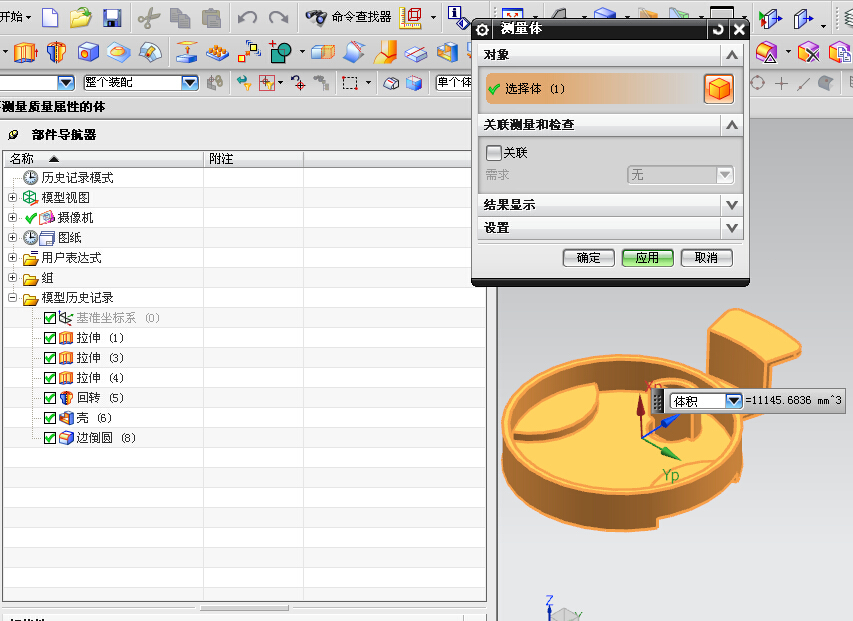Uncheck the 壳 (6) feature checkbox

[x=50, y=418]
